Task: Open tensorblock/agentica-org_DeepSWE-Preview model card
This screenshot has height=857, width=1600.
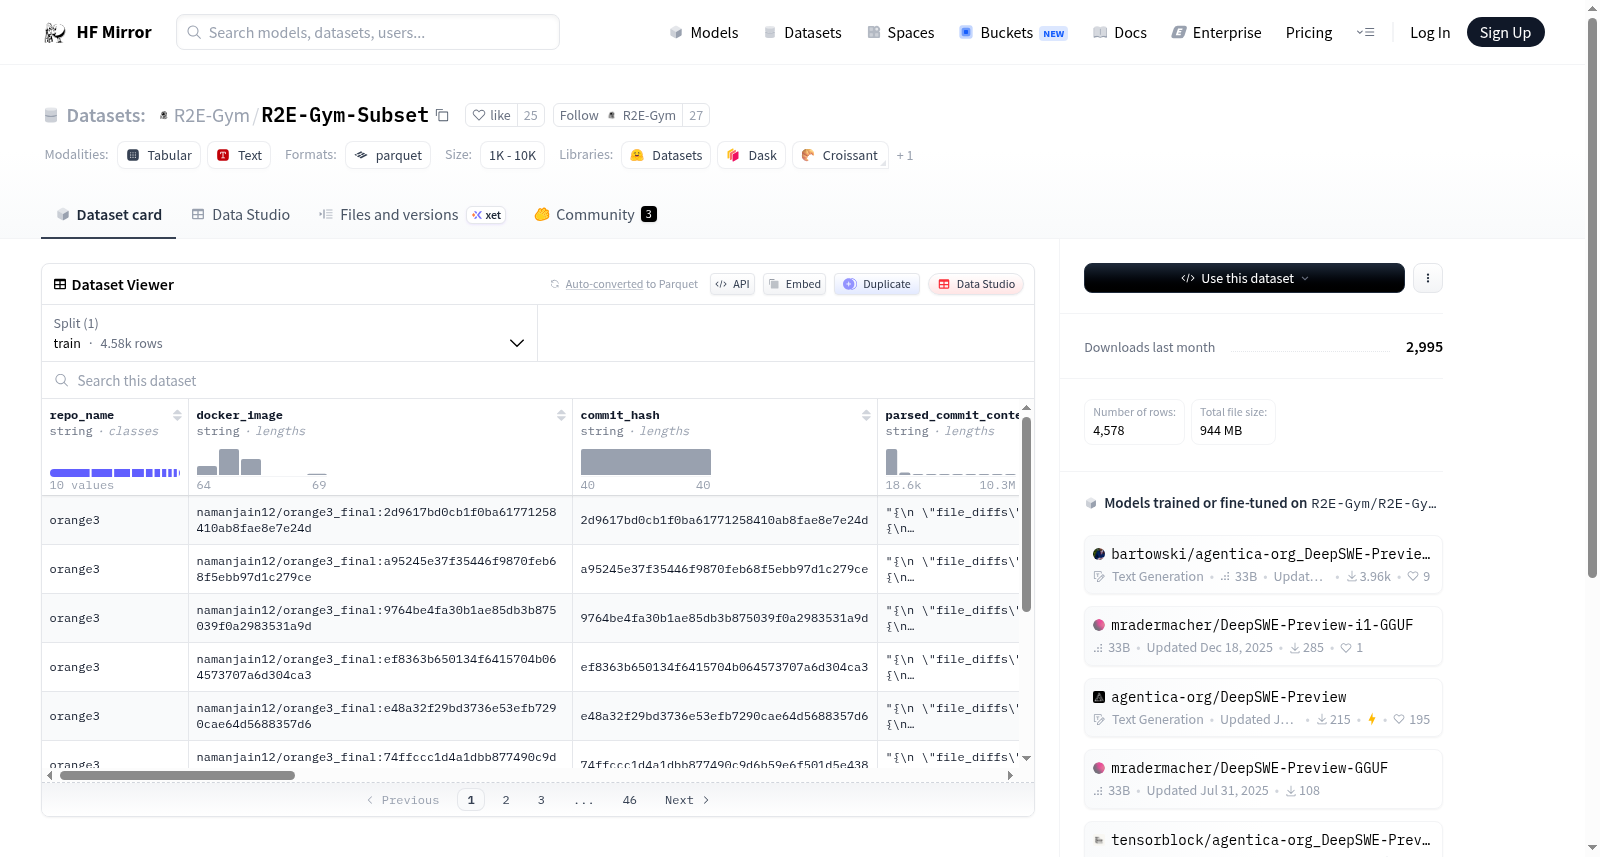Action: (x=1263, y=840)
